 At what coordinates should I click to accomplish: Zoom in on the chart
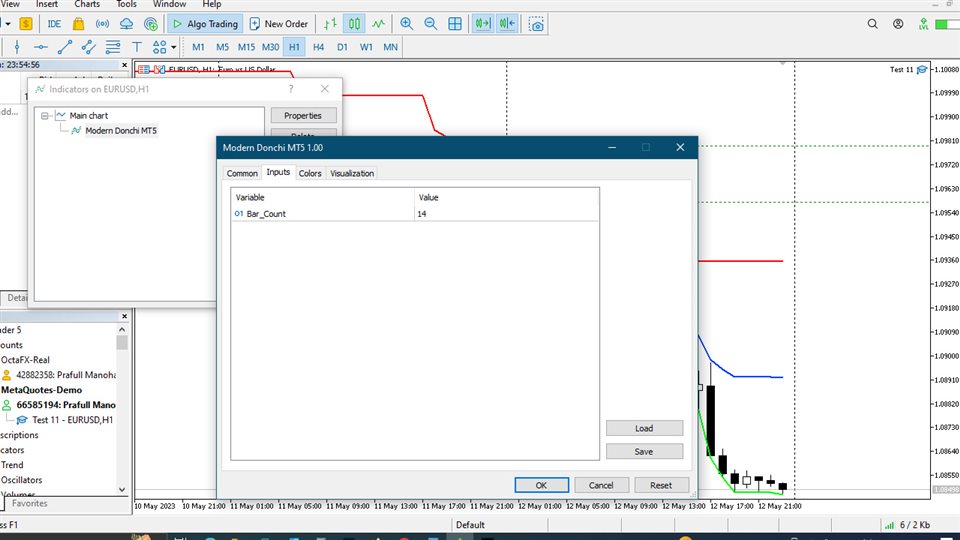[406, 23]
